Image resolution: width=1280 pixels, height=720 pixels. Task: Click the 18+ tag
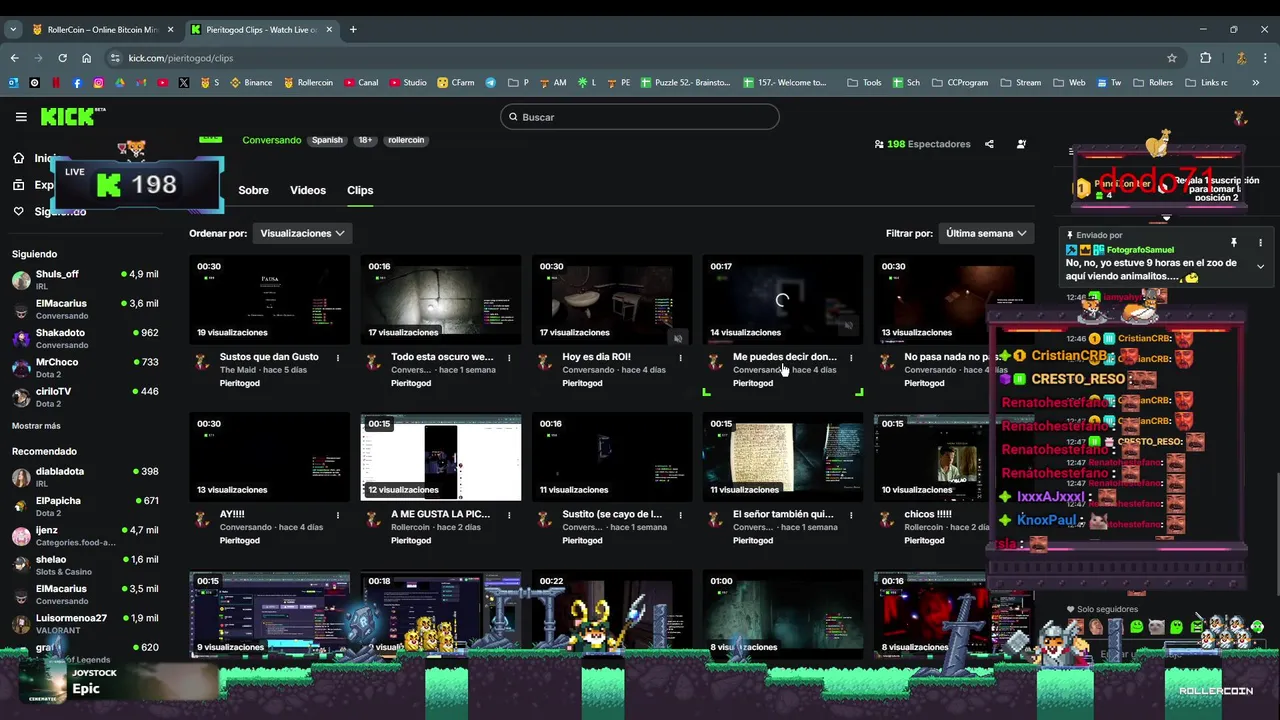pos(366,140)
